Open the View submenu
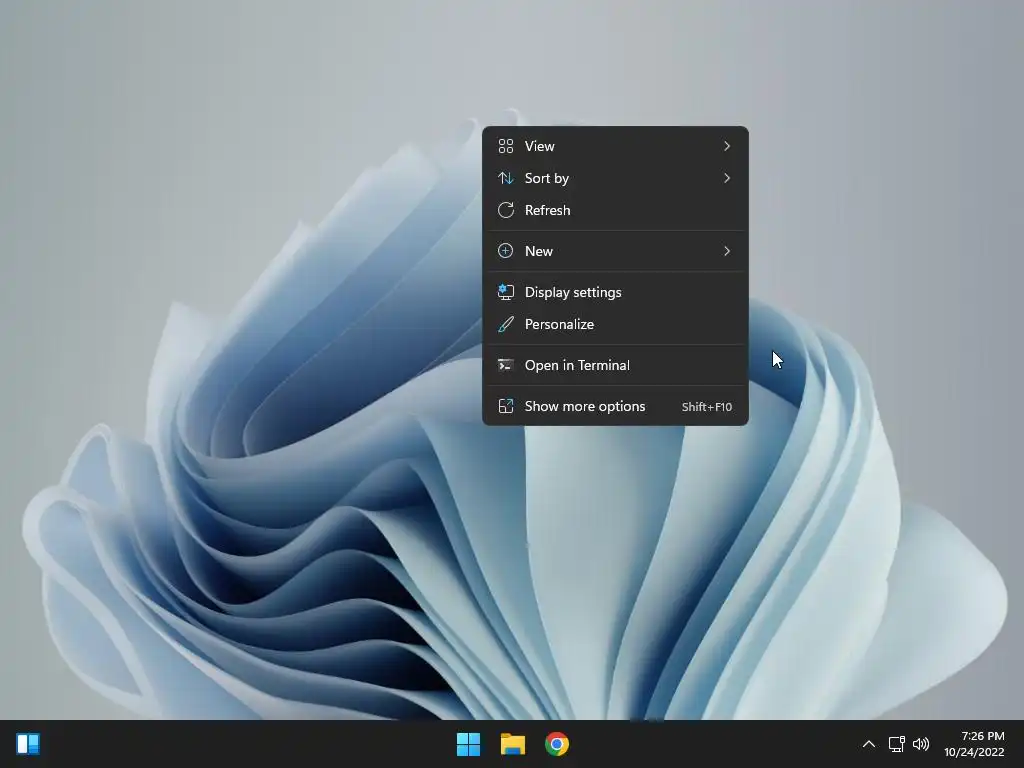This screenshot has width=1024, height=768. coord(615,146)
